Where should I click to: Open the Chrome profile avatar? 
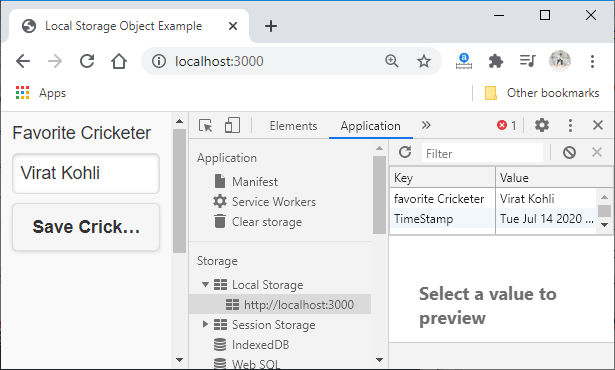560,61
